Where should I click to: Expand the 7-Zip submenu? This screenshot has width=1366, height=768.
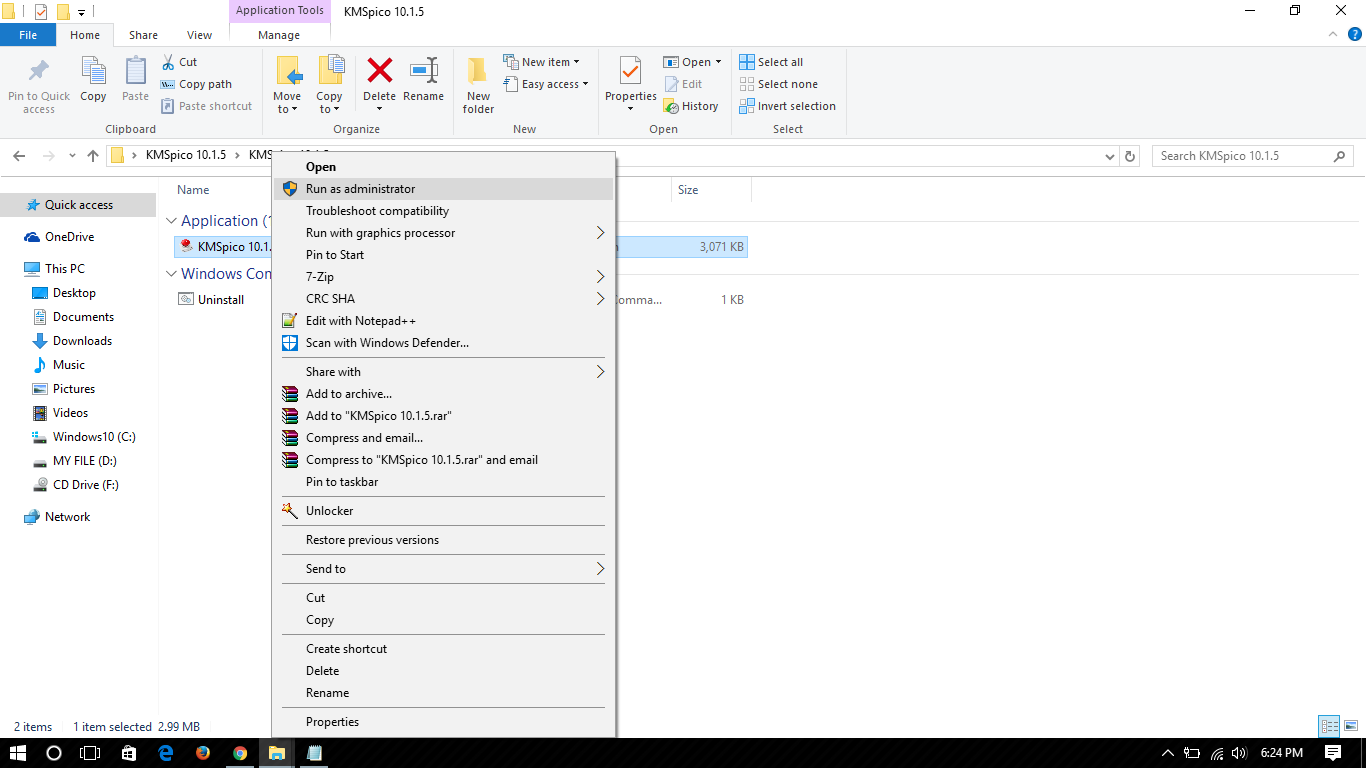[x=318, y=276]
